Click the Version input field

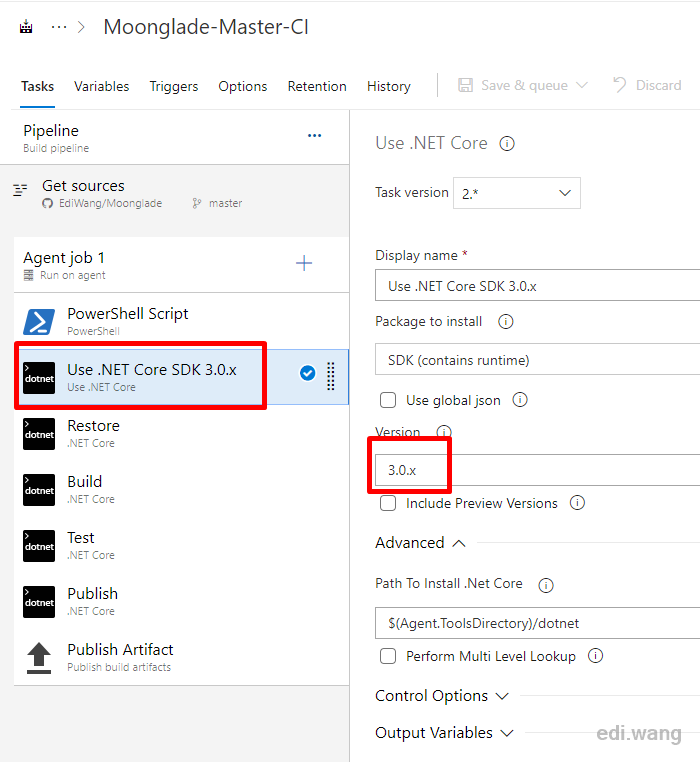(537, 470)
